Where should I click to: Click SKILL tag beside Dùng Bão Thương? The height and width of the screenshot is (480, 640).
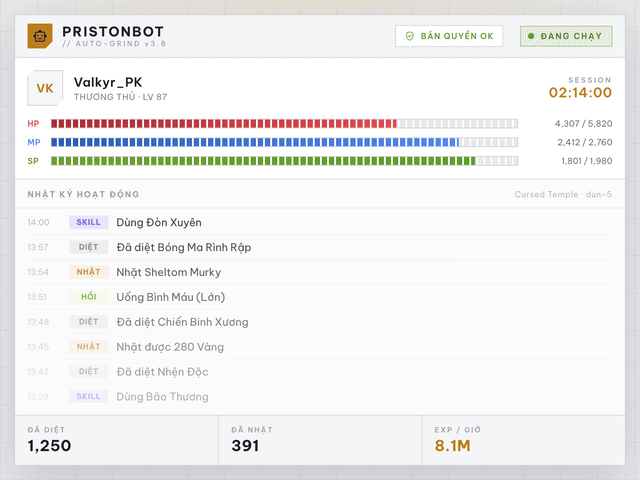(89, 396)
